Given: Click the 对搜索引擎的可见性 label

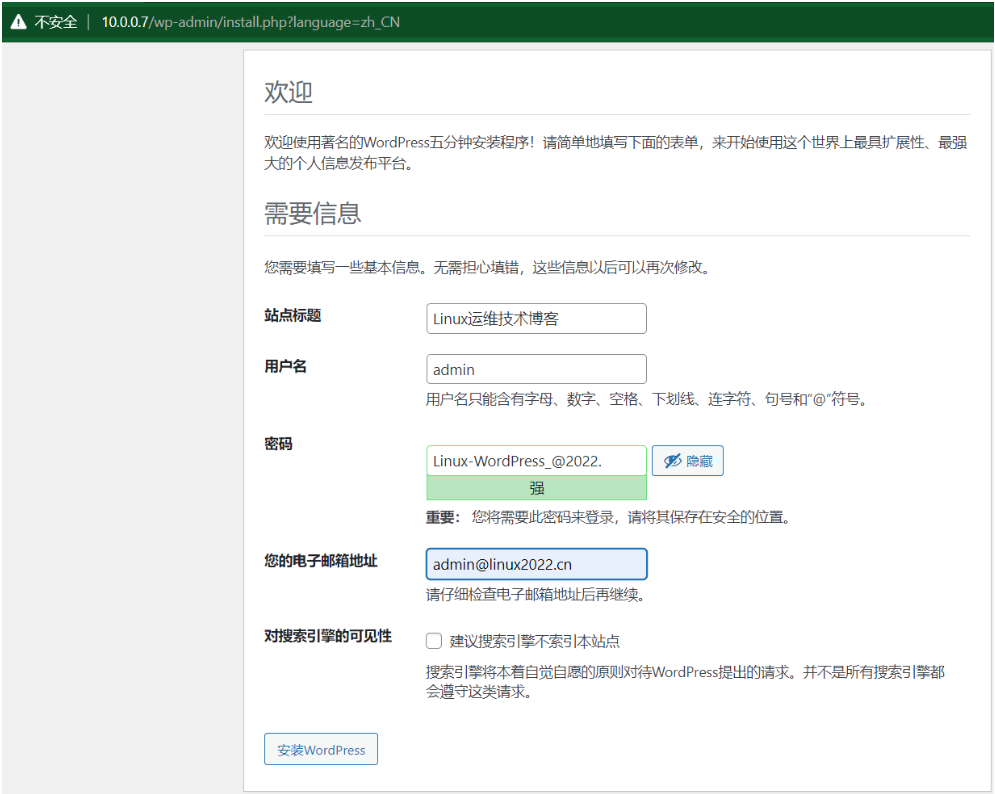Looking at the screenshot, I should (328, 636).
